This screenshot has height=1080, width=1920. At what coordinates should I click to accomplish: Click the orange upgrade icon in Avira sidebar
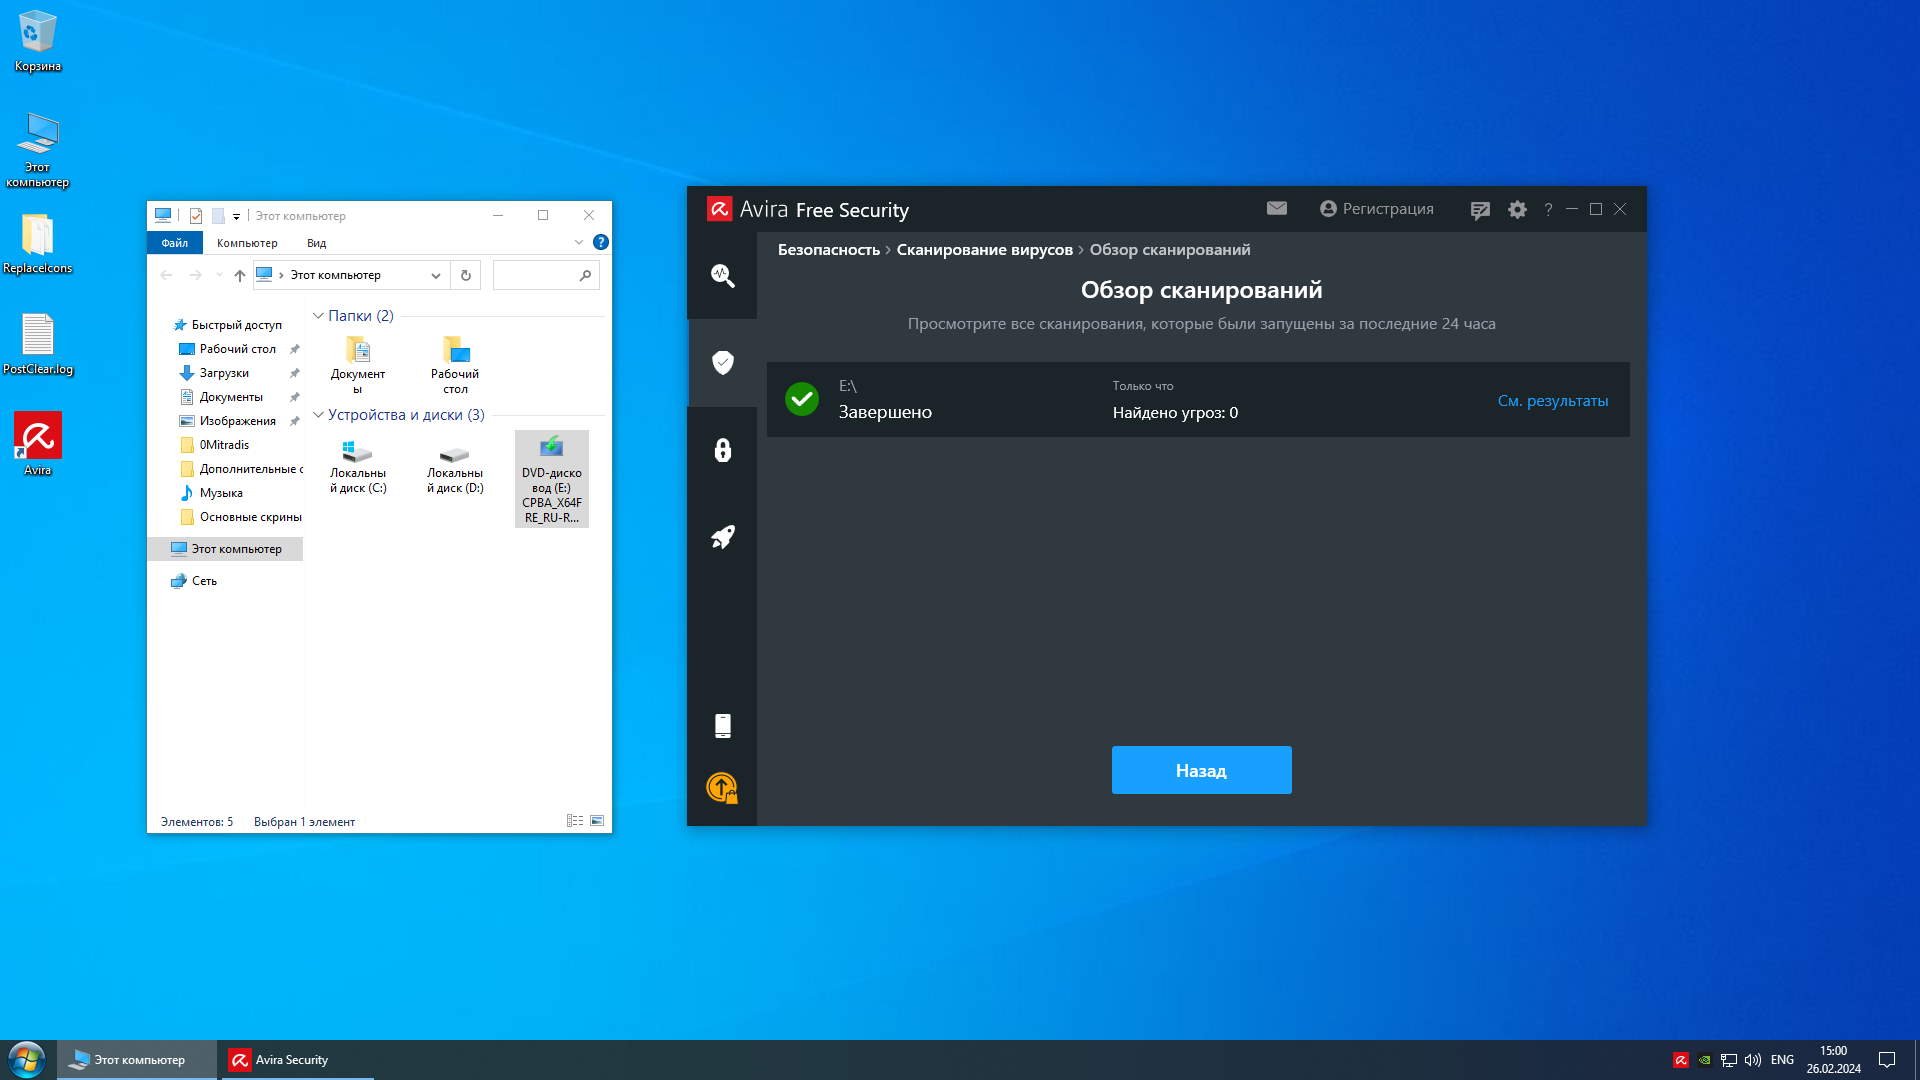(x=722, y=788)
